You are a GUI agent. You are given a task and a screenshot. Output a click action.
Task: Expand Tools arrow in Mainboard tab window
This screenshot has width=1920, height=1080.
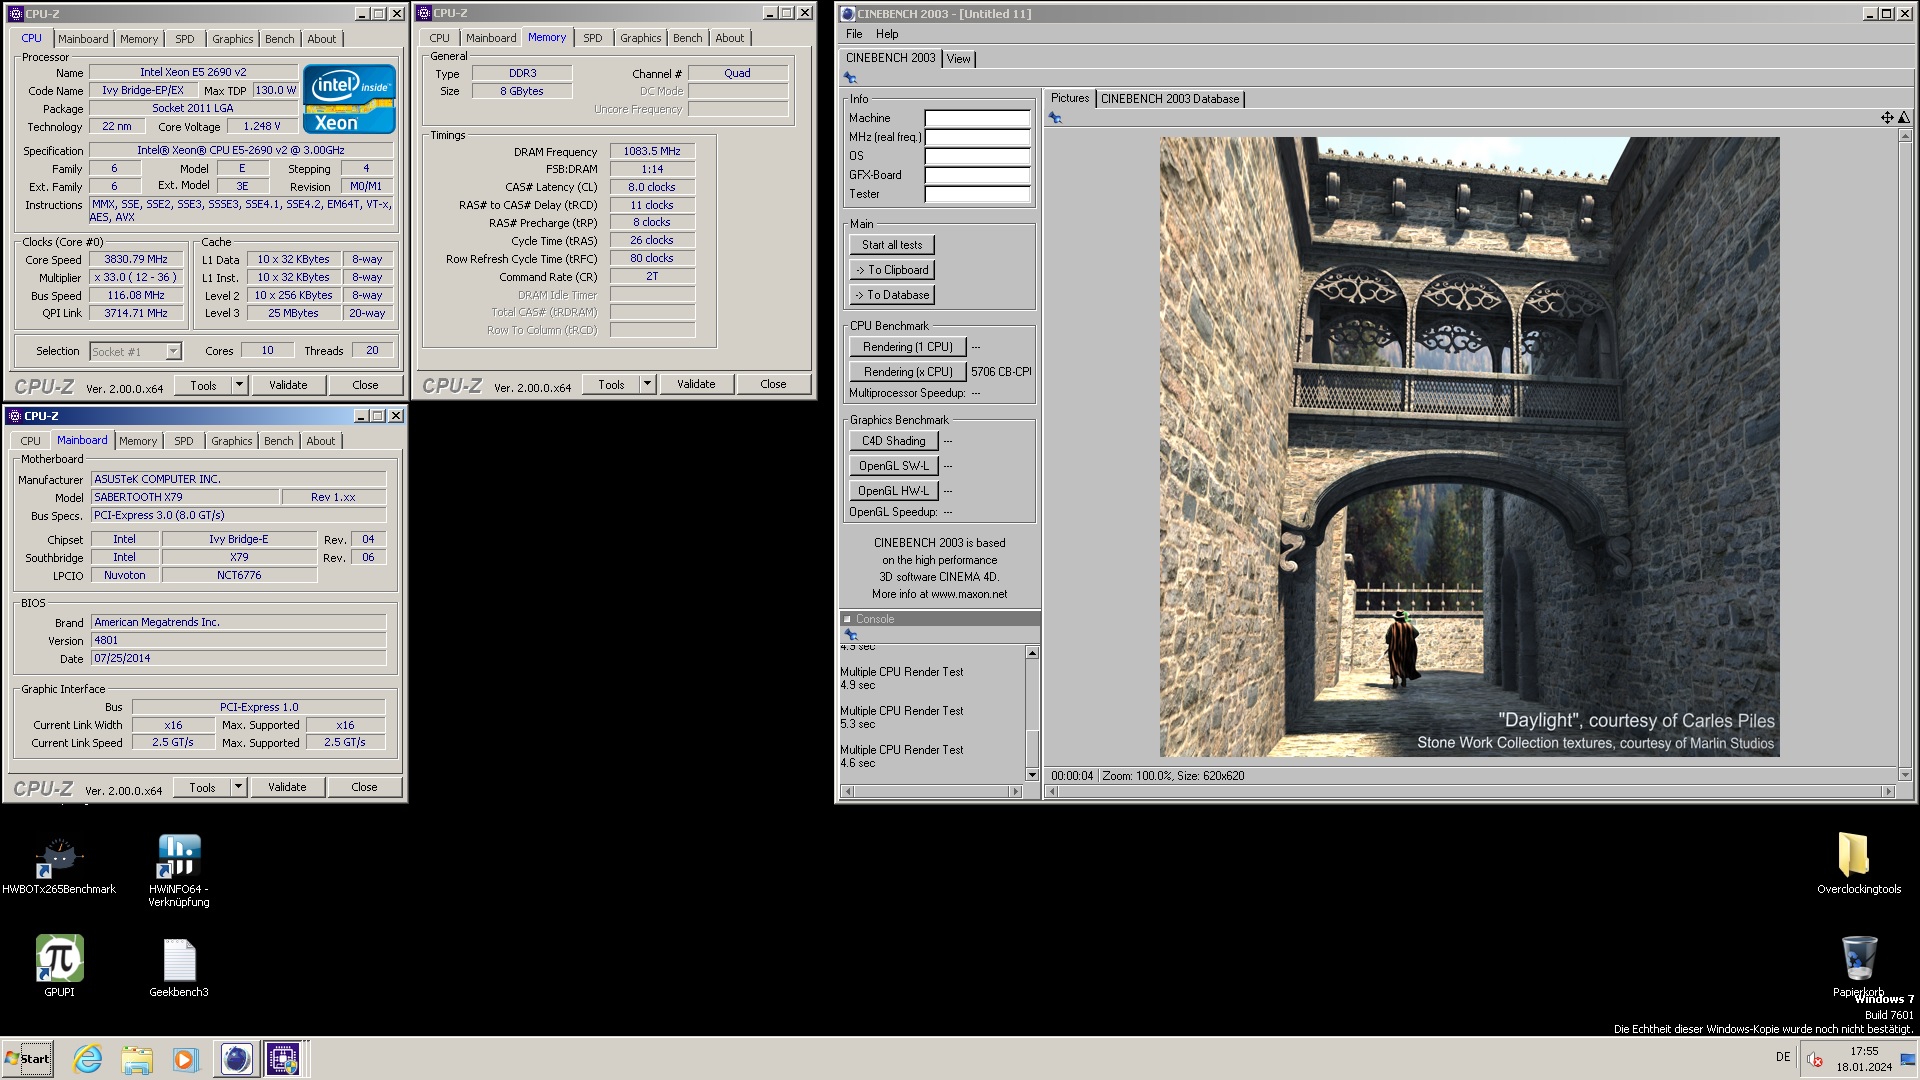(238, 787)
